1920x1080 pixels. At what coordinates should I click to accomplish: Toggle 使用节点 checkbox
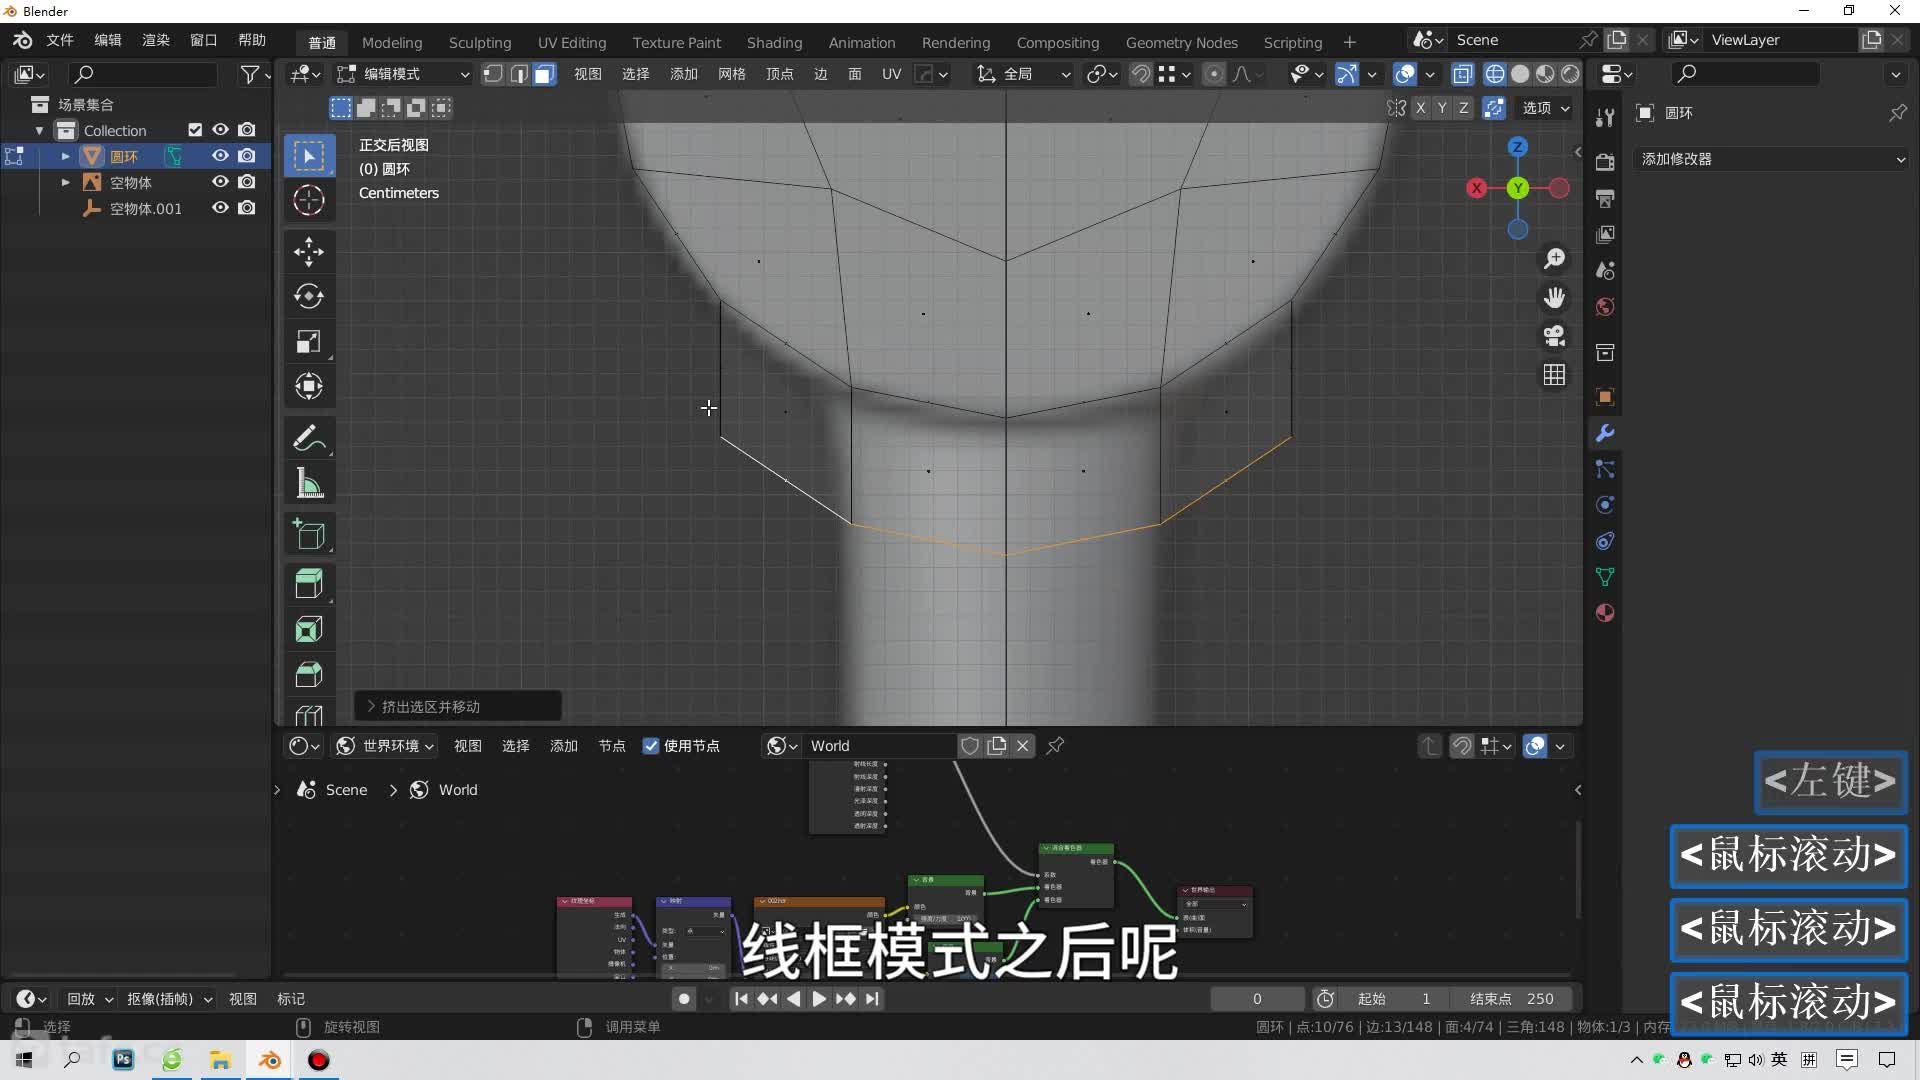[651, 746]
